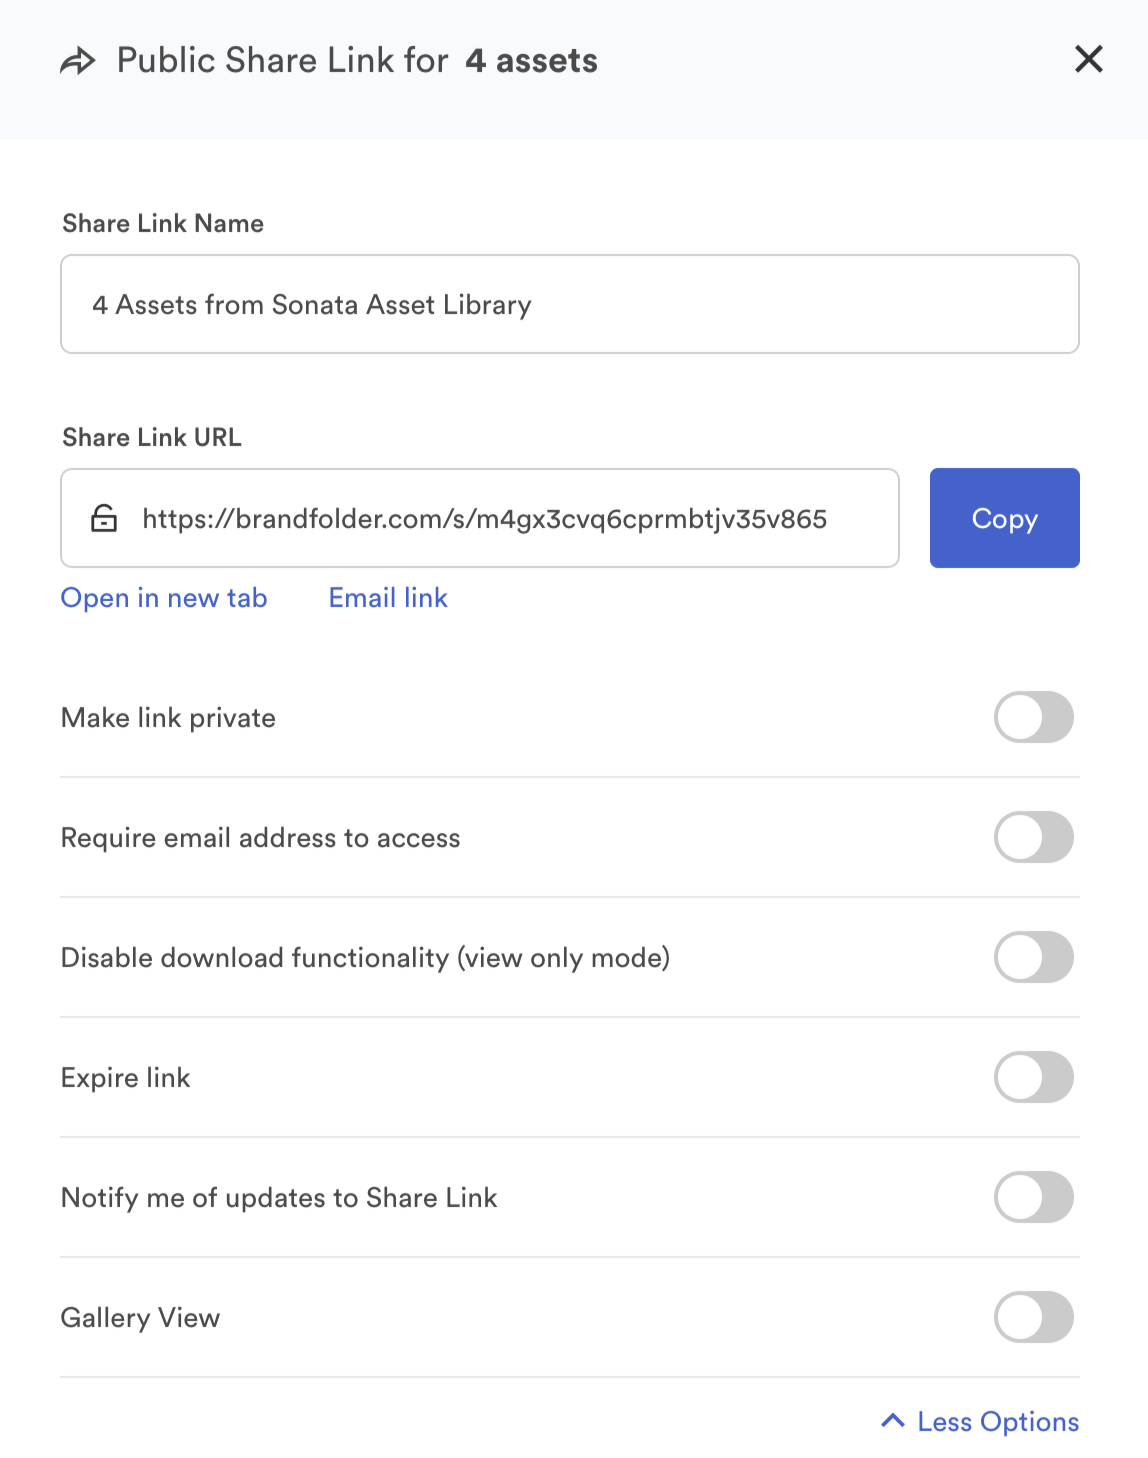
Task: Open the link in new tab
Action: (164, 598)
